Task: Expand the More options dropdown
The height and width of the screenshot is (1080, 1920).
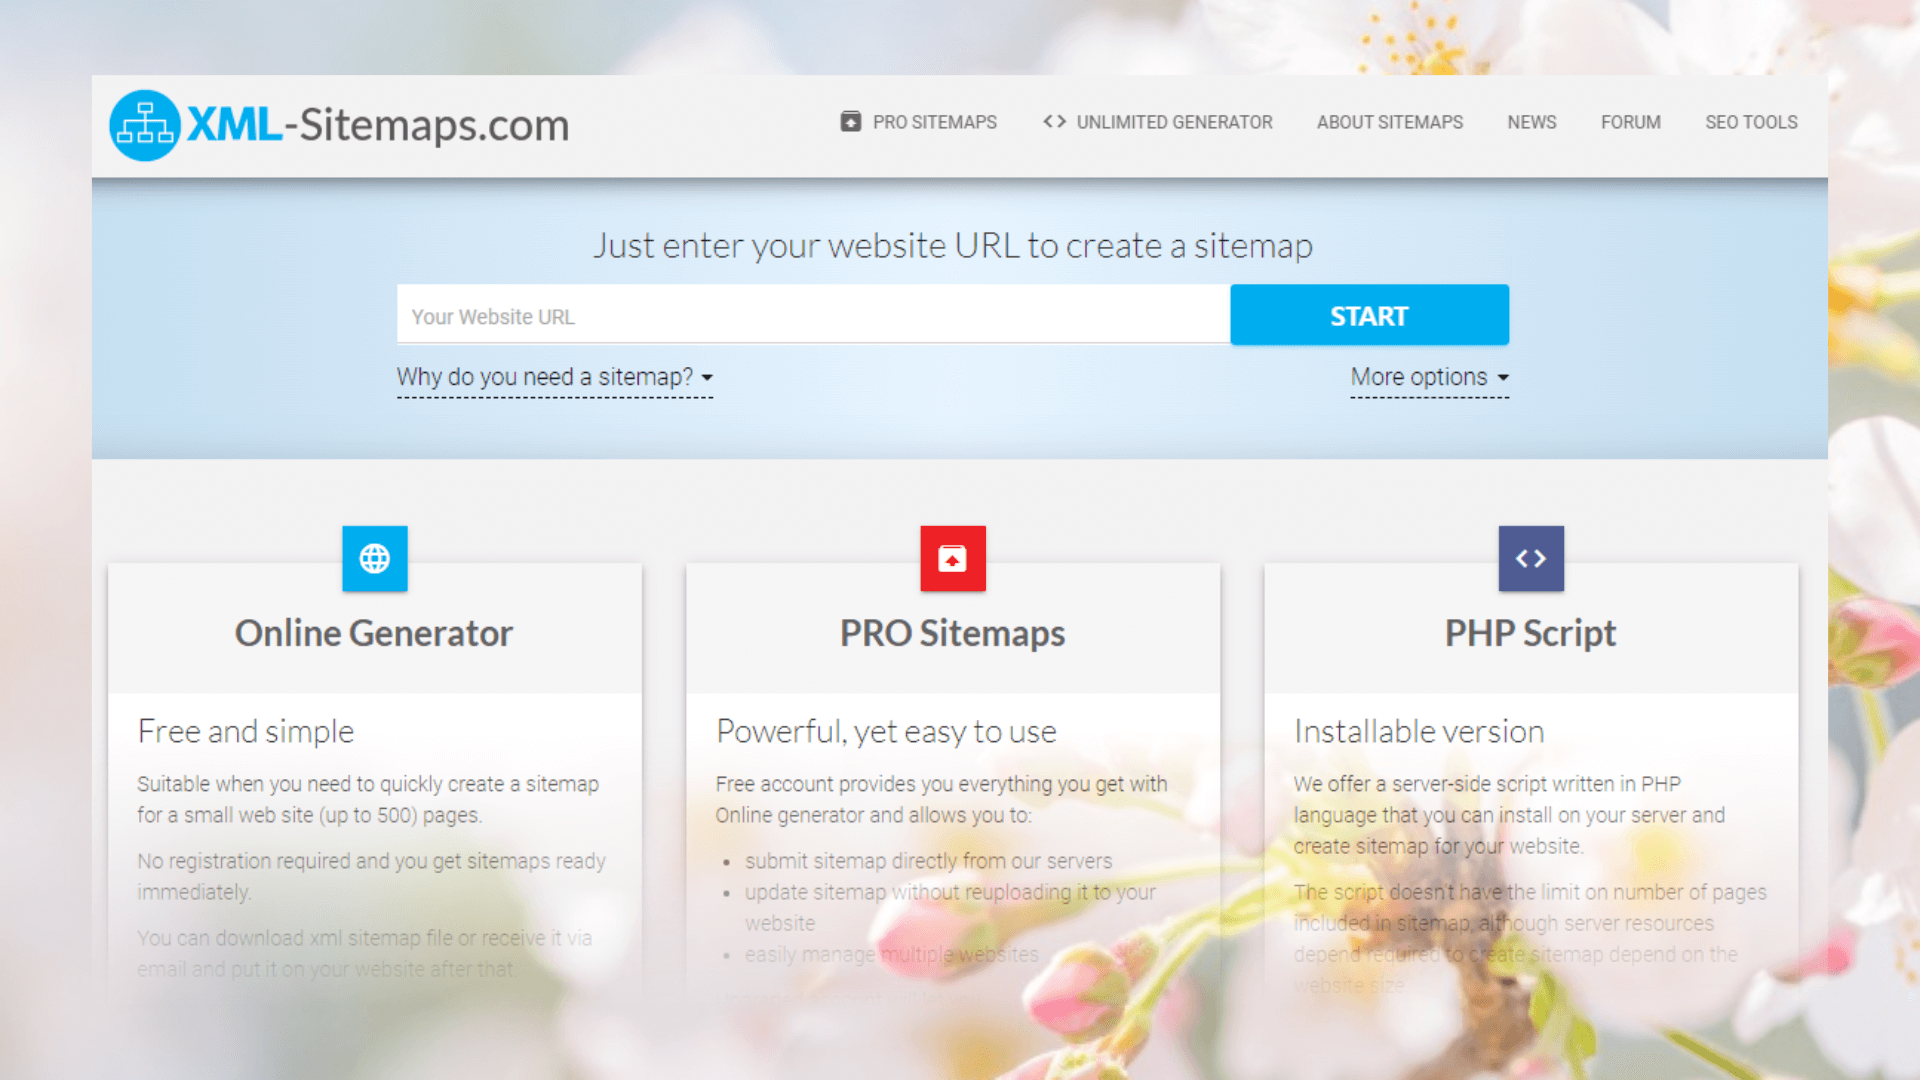Action: pyautogui.click(x=1428, y=377)
